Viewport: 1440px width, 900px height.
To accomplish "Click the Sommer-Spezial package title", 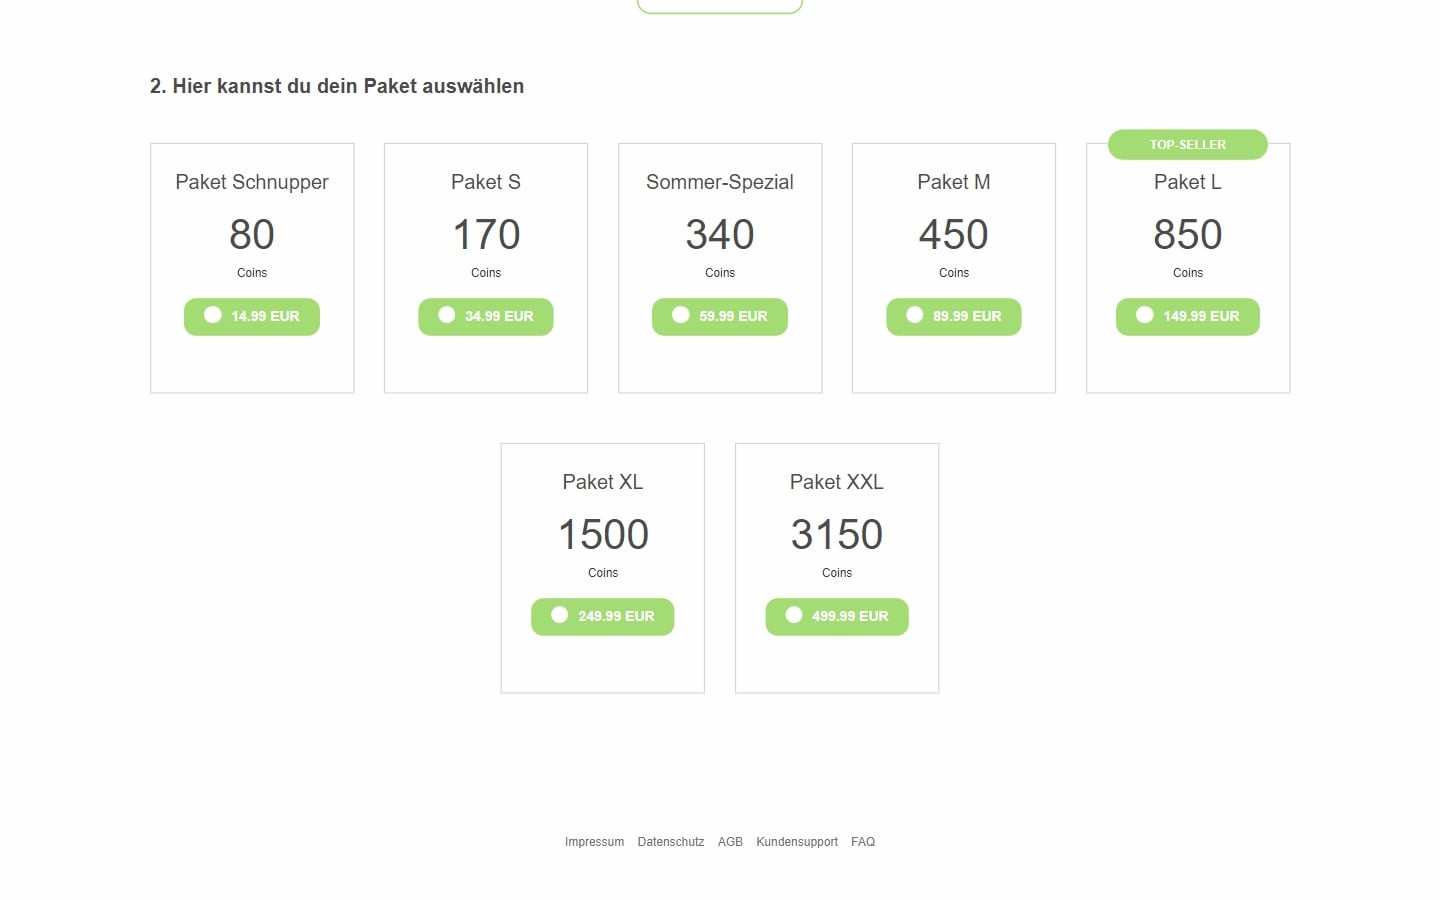I will [720, 182].
